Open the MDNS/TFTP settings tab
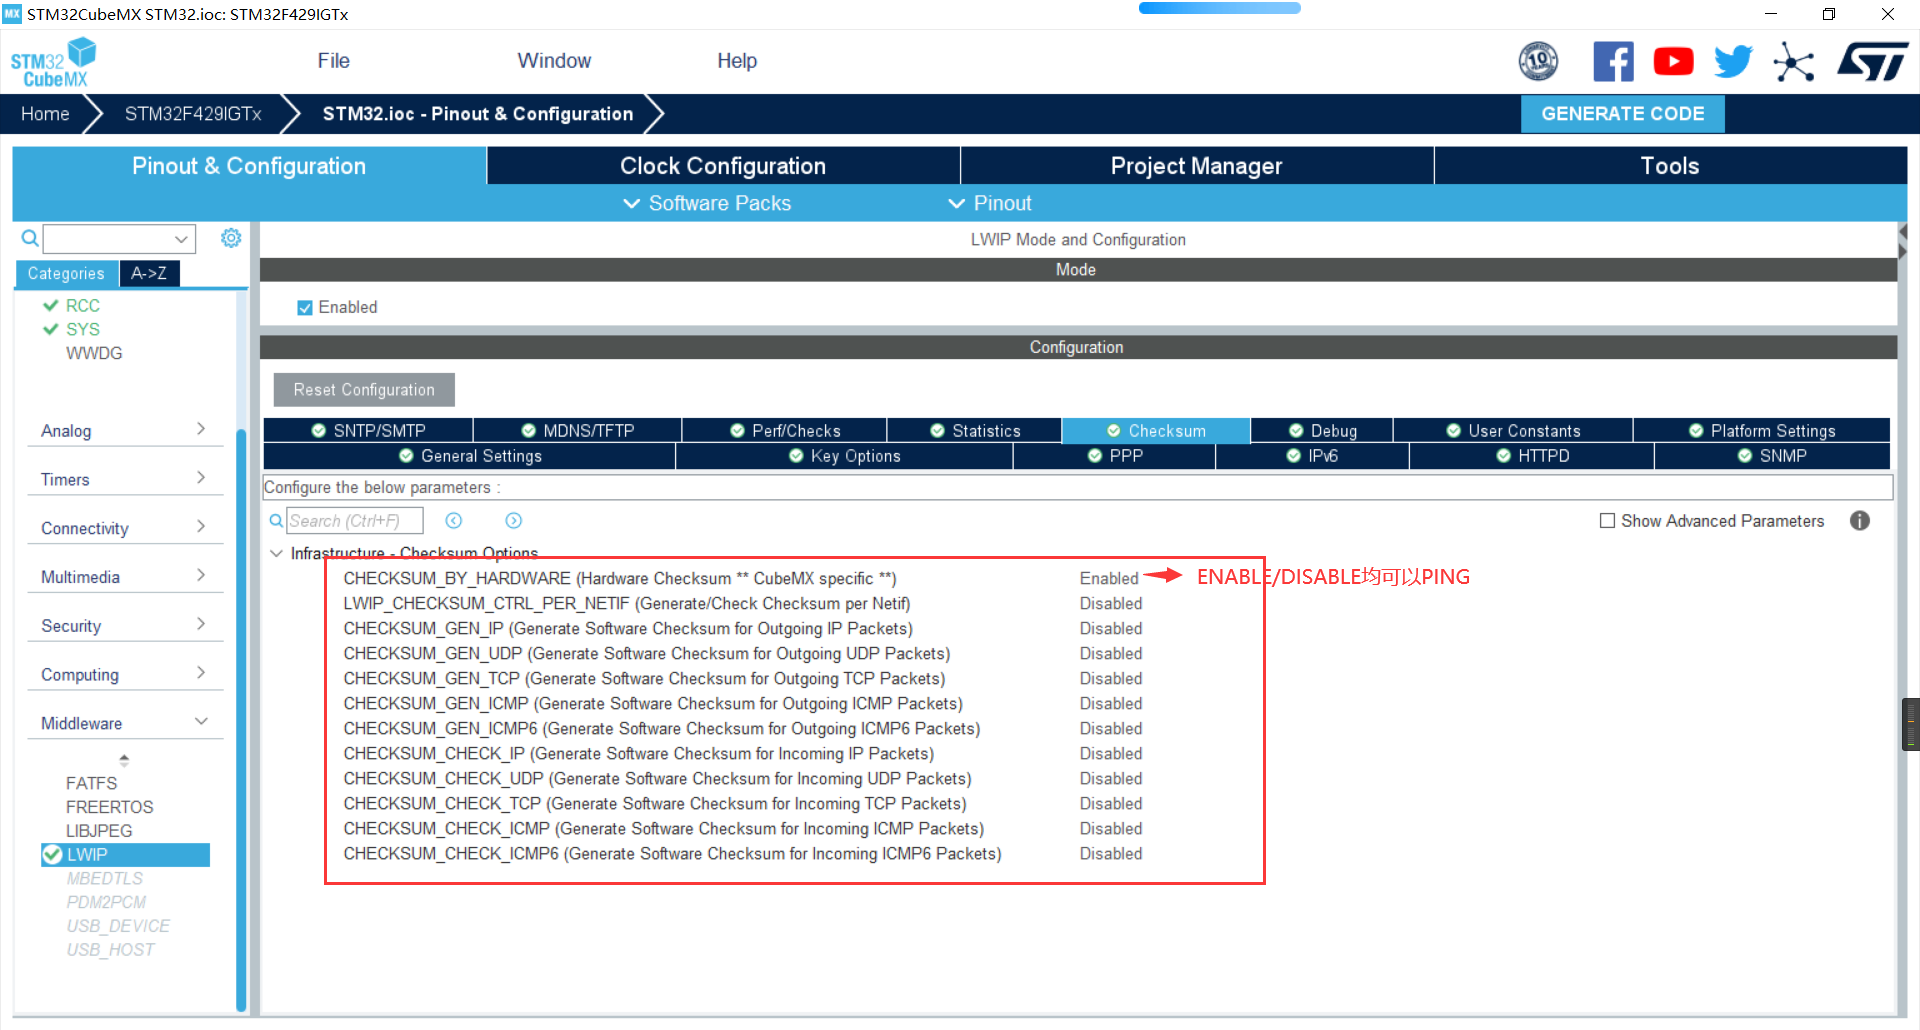 578,431
